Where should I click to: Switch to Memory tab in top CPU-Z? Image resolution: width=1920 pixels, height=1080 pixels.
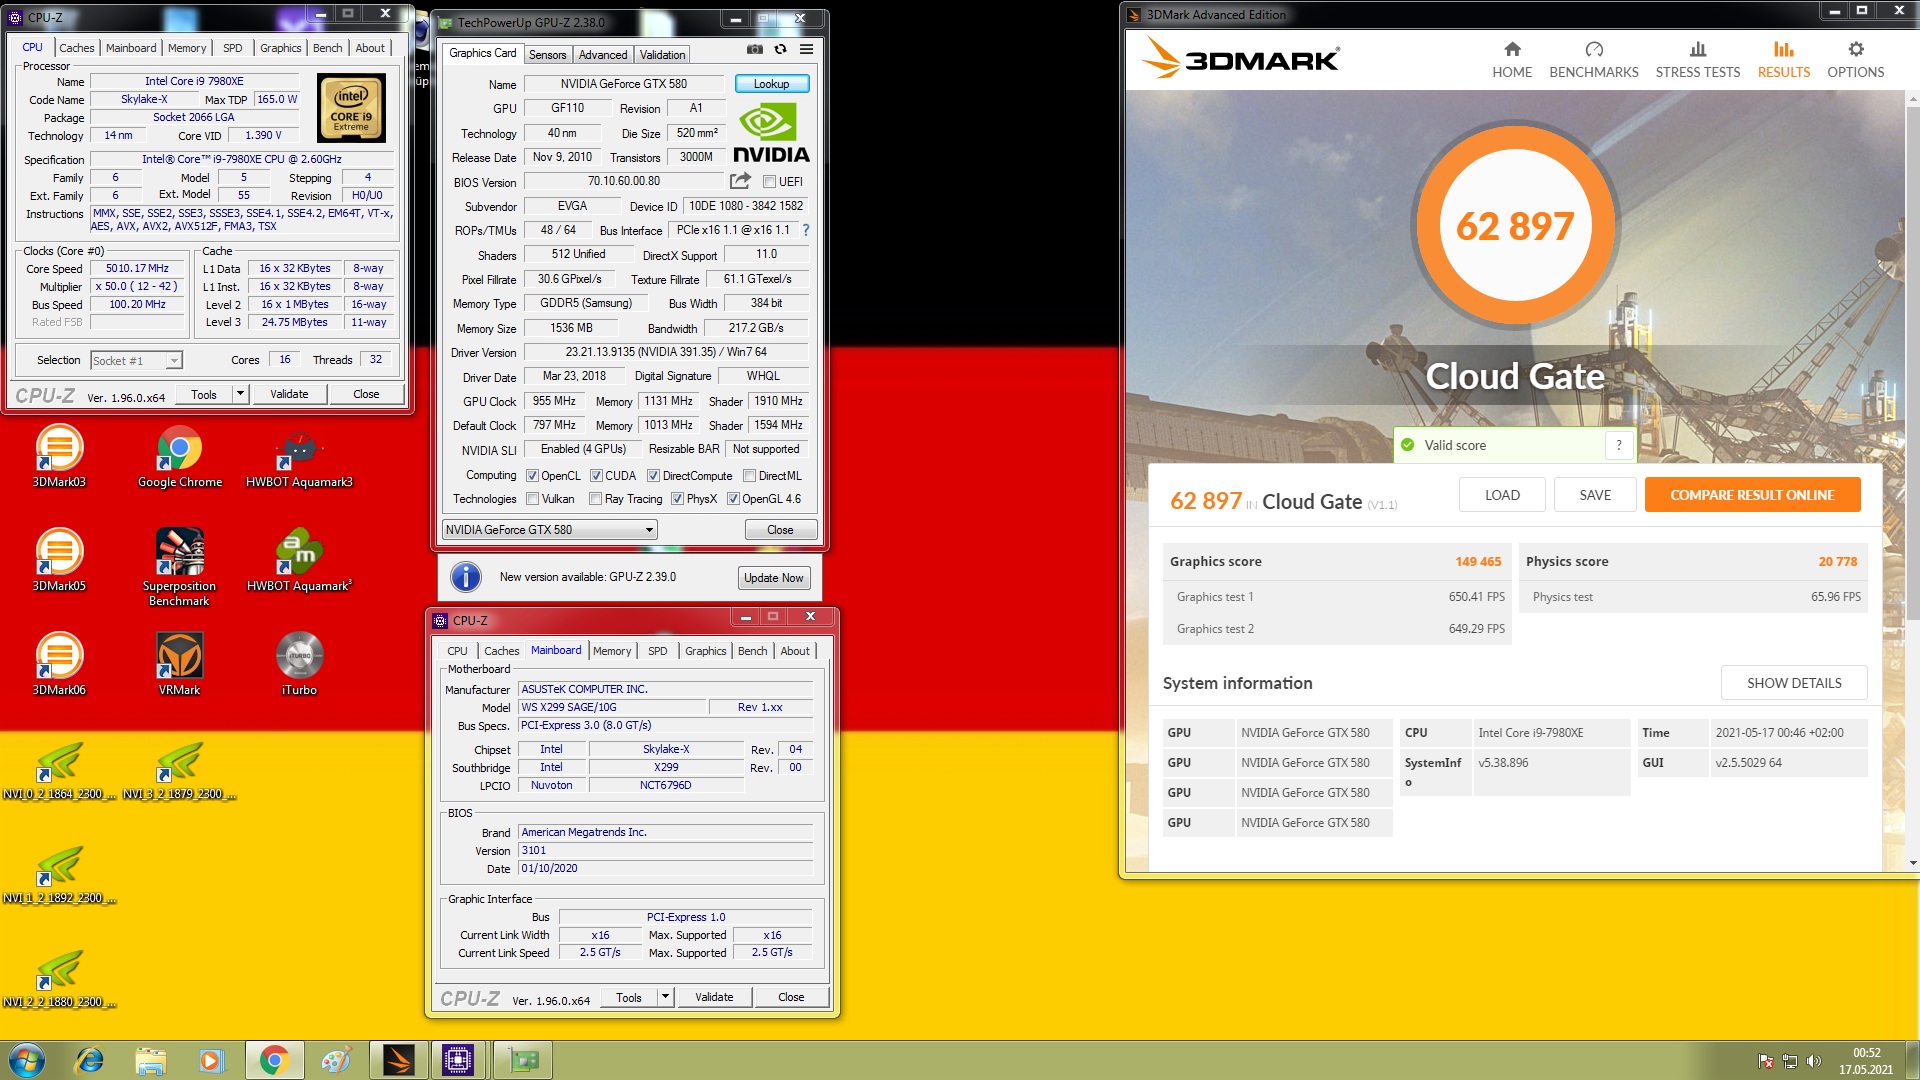187,48
